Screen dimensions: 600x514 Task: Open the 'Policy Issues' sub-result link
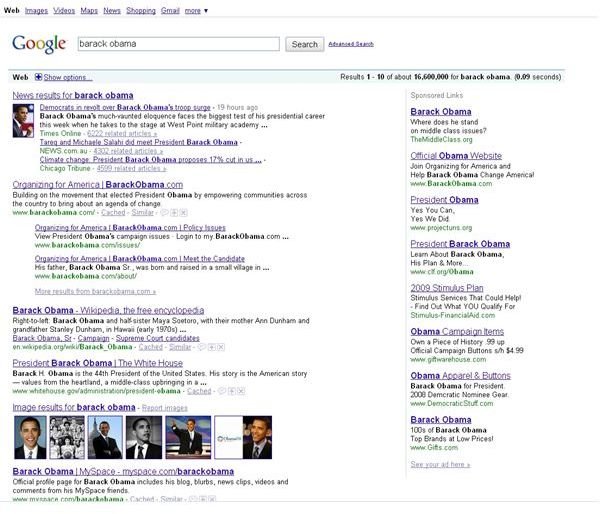click(x=130, y=228)
